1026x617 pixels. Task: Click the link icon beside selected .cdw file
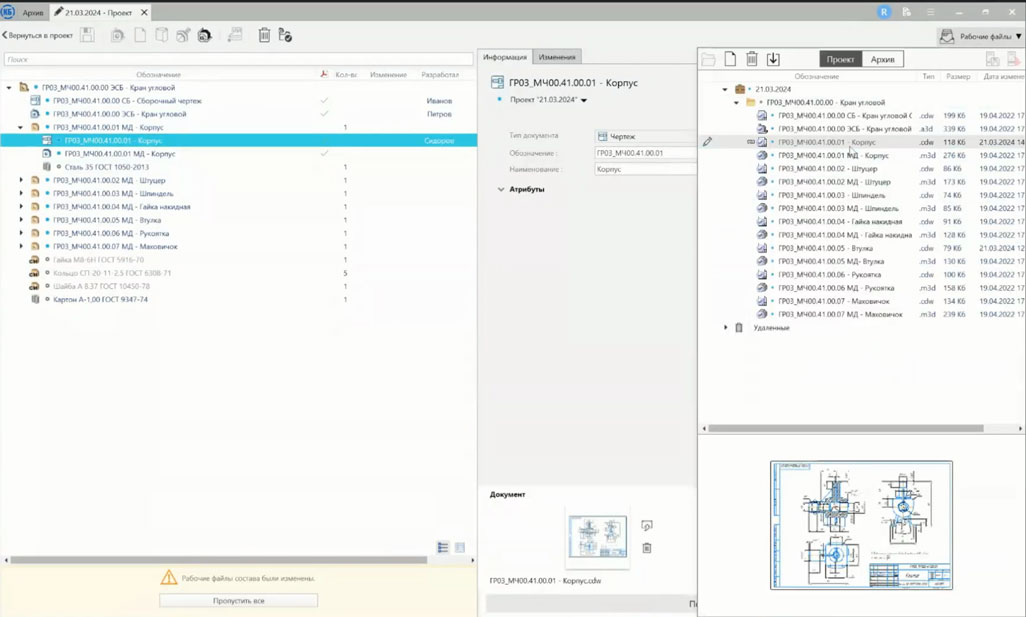(751, 141)
